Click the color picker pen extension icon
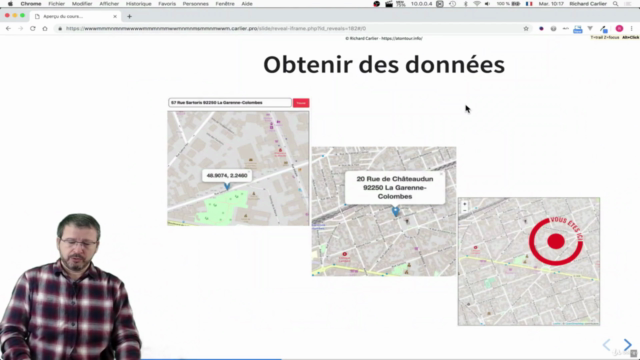This screenshot has width=640, height=360. [x=603, y=29]
